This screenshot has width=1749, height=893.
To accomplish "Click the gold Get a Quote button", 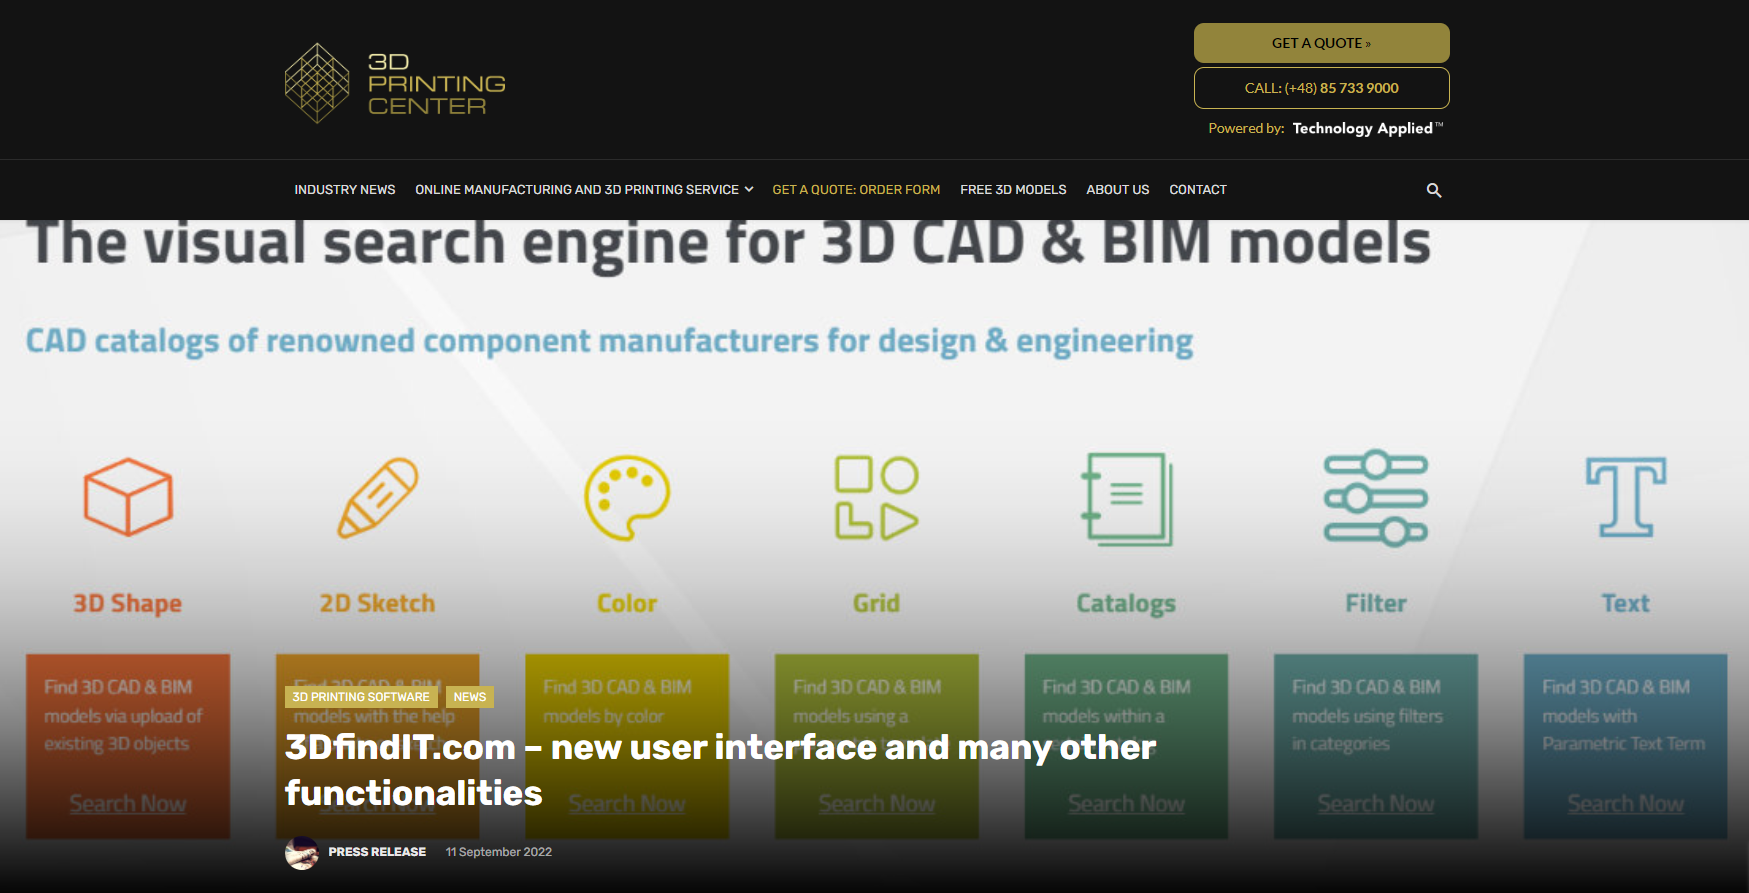I will 1321,43.
